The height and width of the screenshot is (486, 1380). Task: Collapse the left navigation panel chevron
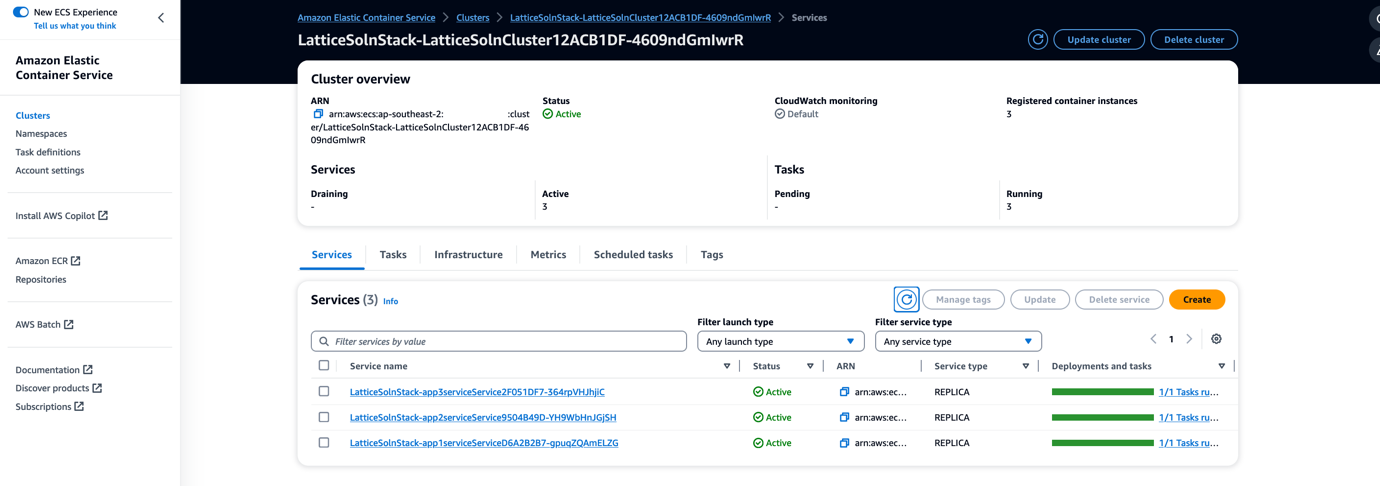tap(161, 18)
